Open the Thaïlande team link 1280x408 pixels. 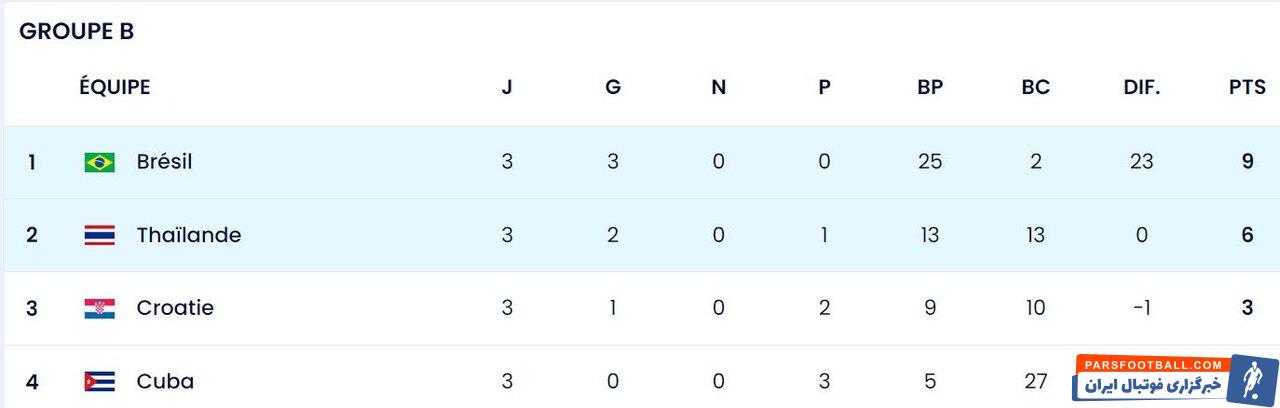pyautogui.click(x=188, y=235)
